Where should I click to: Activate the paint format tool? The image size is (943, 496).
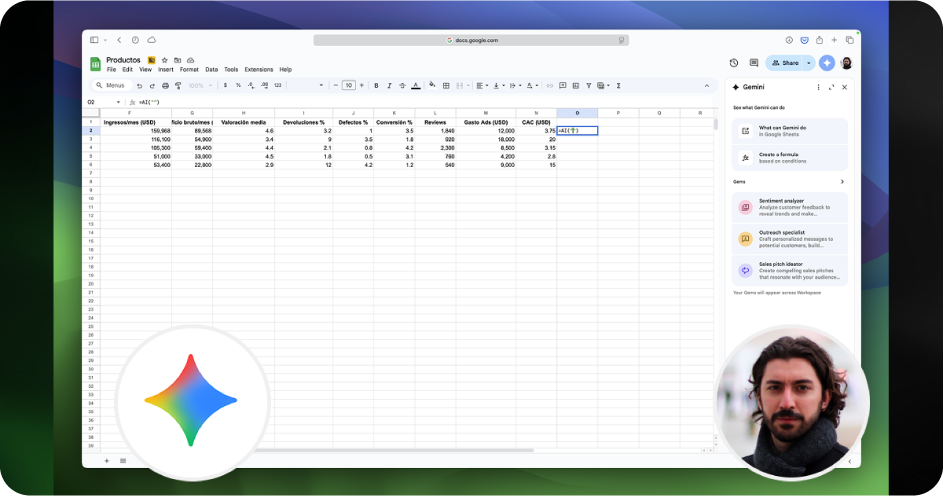pyautogui.click(x=178, y=86)
